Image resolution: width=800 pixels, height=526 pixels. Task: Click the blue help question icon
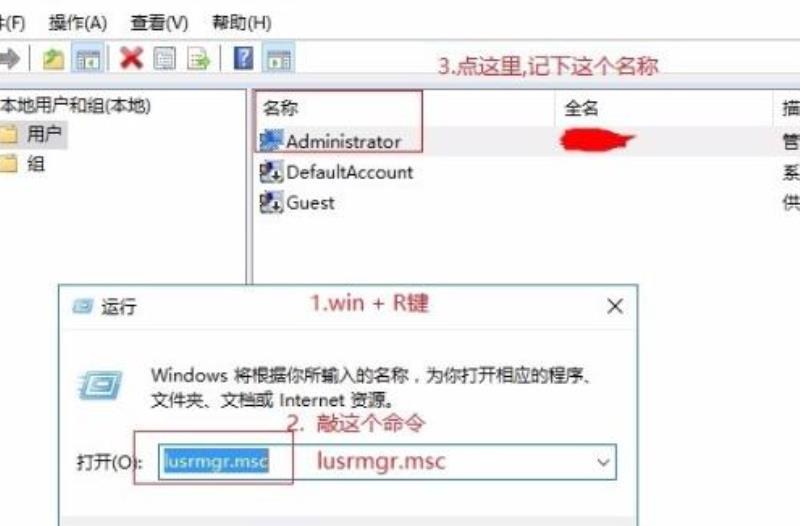243,58
